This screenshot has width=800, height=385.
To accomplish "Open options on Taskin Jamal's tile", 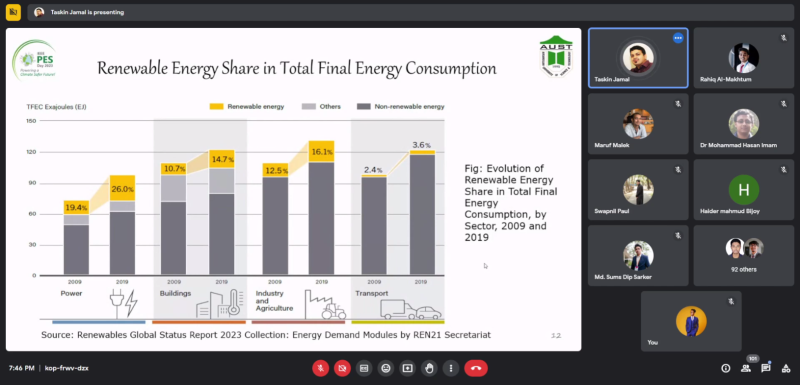I will coord(678,38).
